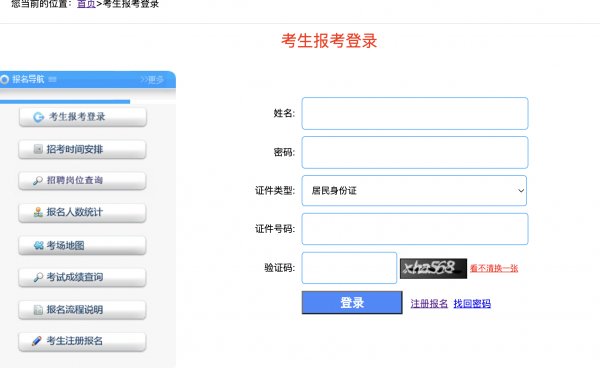Click the blue 登录 button
The height and width of the screenshot is (368, 600).
(352, 303)
